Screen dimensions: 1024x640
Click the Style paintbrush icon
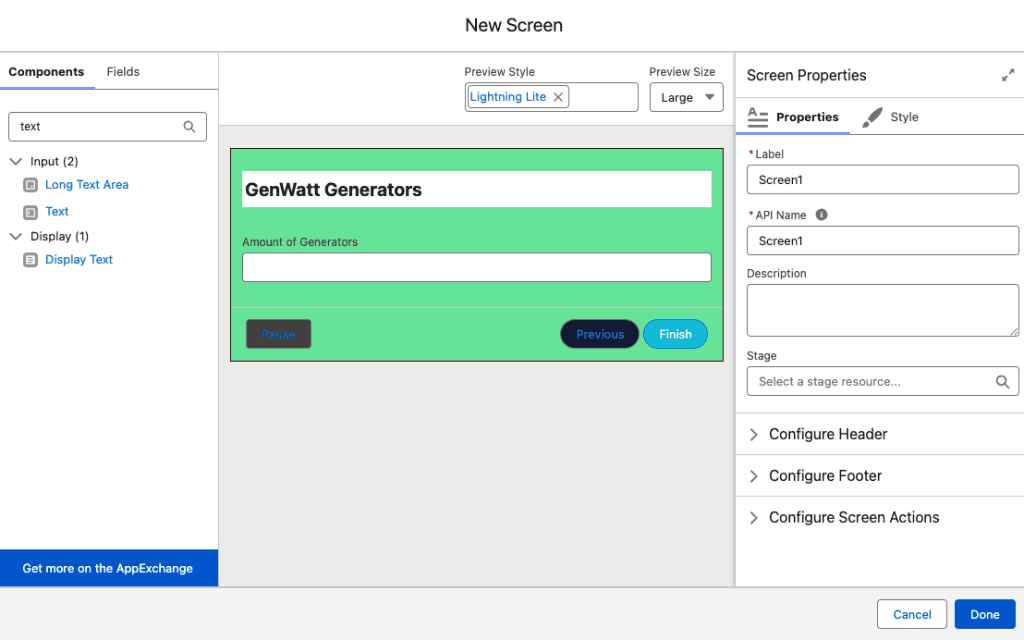[872, 117]
